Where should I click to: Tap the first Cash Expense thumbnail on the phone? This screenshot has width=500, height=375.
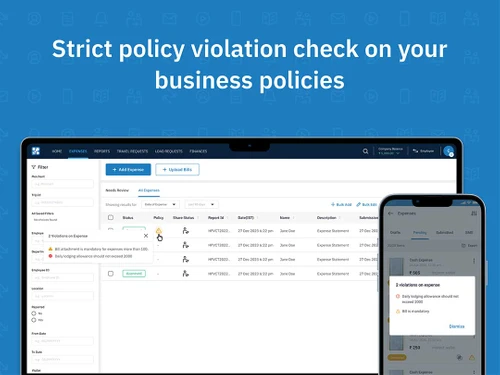(397, 267)
